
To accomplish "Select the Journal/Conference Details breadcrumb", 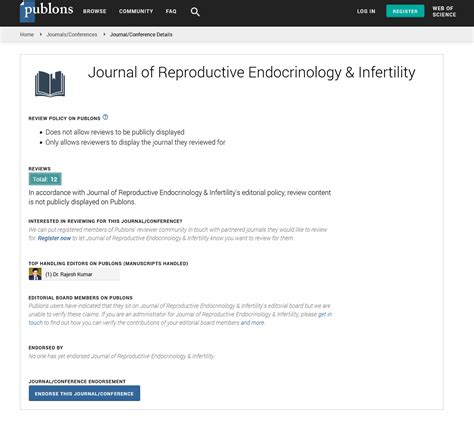I will click(141, 34).
